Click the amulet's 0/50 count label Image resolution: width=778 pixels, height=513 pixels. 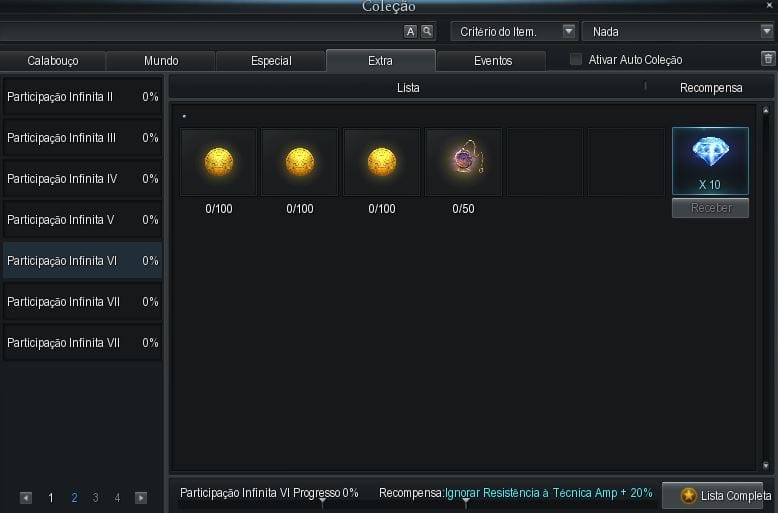[x=463, y=209]
